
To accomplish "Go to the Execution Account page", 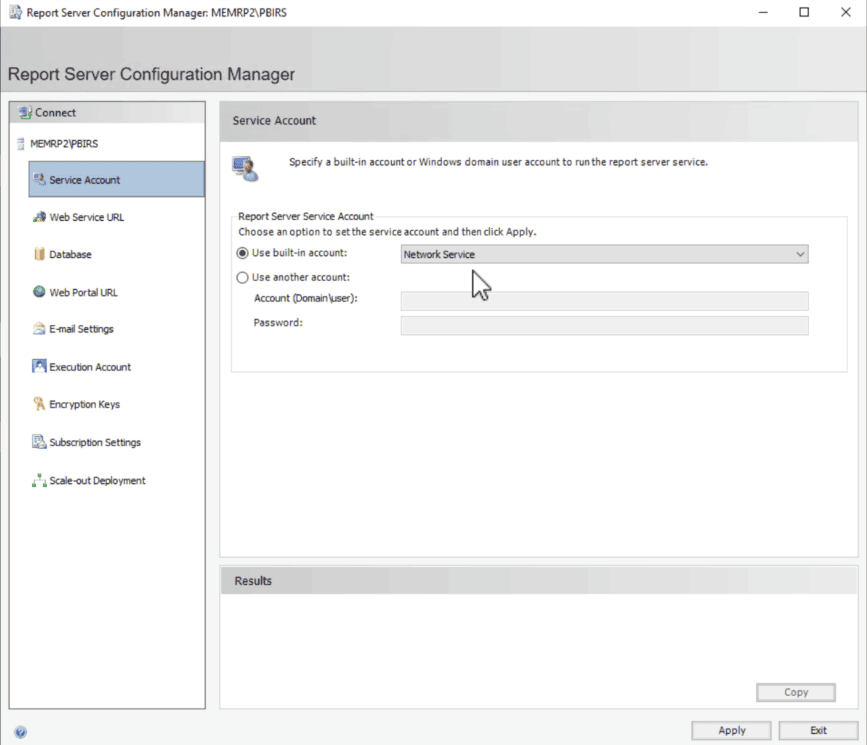I will tap(90, 367).
